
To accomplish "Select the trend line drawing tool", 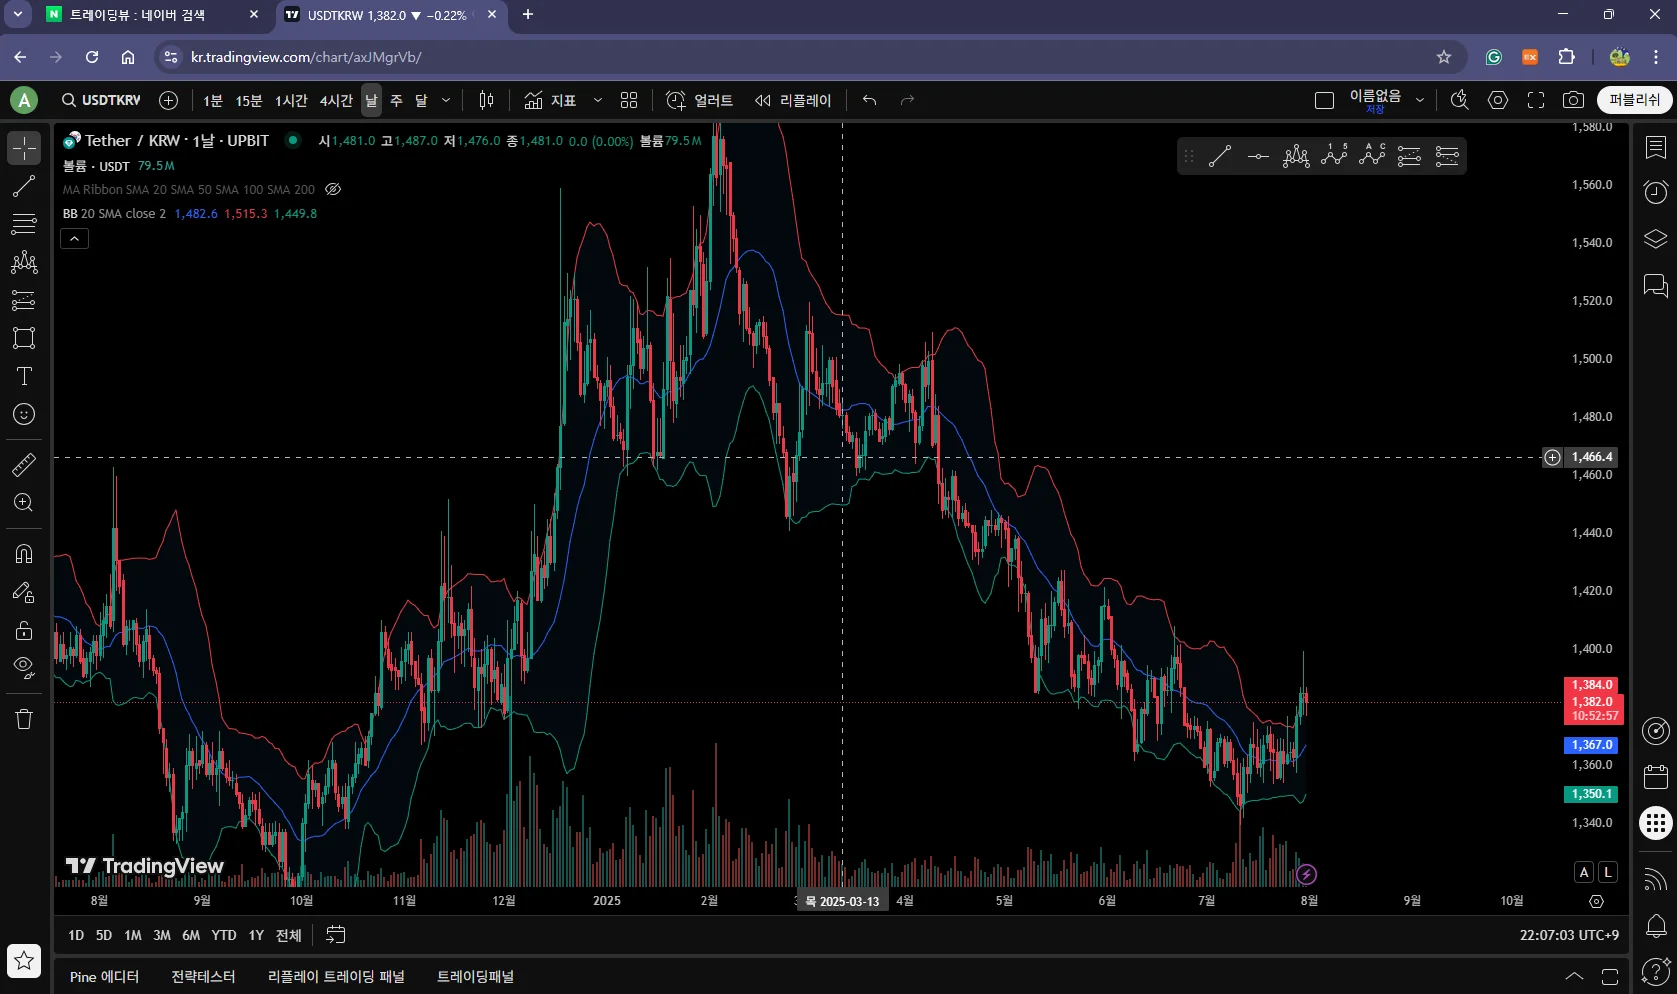I will [24, 187].
